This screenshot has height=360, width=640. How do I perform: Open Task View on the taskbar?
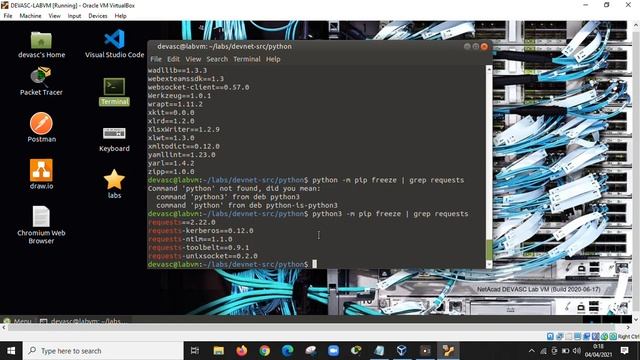tap(195, 351)
